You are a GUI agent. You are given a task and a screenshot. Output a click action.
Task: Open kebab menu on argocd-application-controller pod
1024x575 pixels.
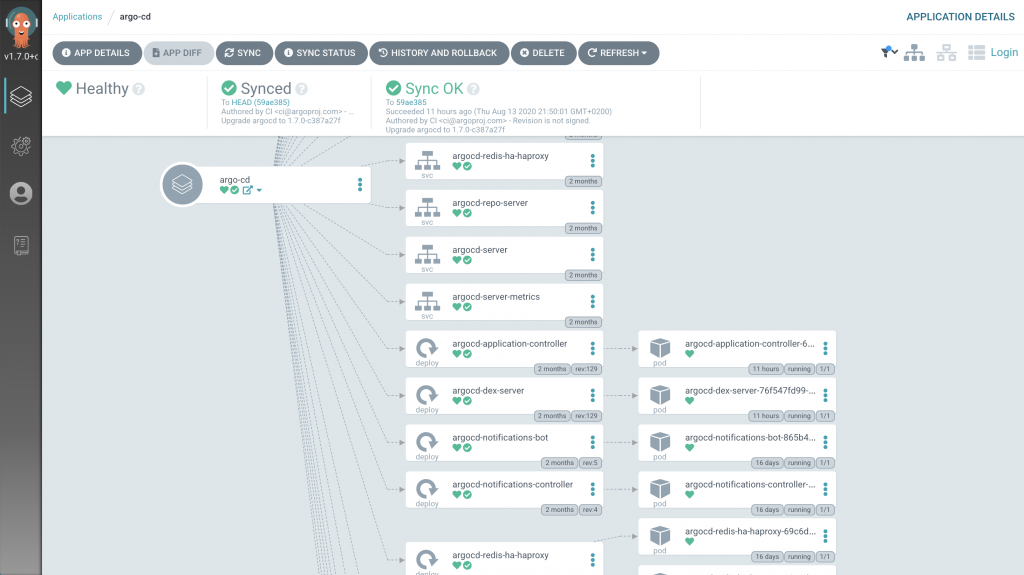coord(825,349)
